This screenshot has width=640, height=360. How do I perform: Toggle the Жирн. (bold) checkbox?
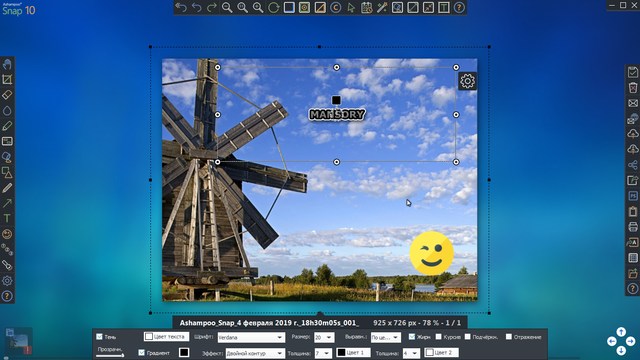click(412, 337)
